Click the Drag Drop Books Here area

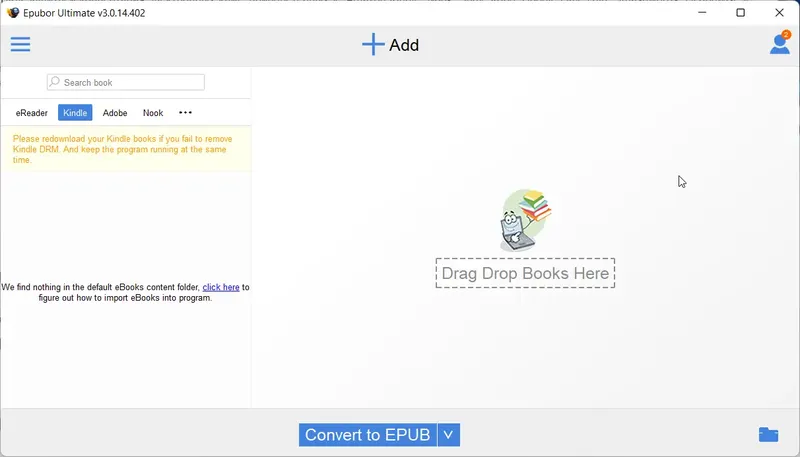pyautogui.click(x=525, y=273)
